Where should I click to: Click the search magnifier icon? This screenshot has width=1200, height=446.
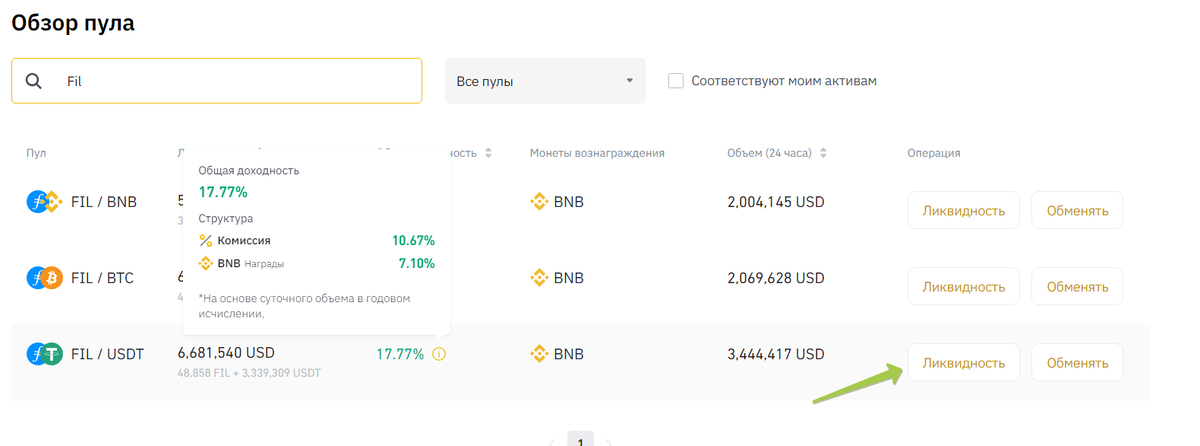click(x=34, y=81)
